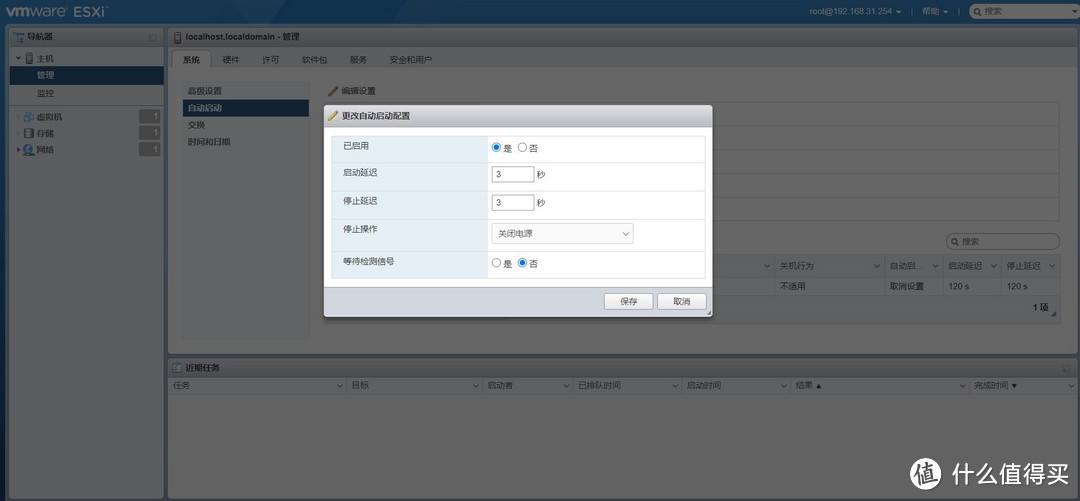Click the 网络 count badge
This screenshot has height=501, width=1080.
(x=149, y=149)
